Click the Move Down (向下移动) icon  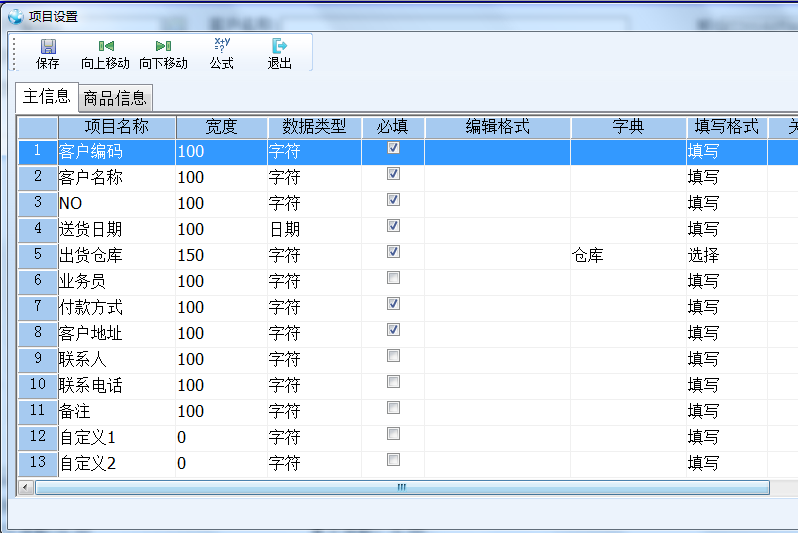coord(163,53)
